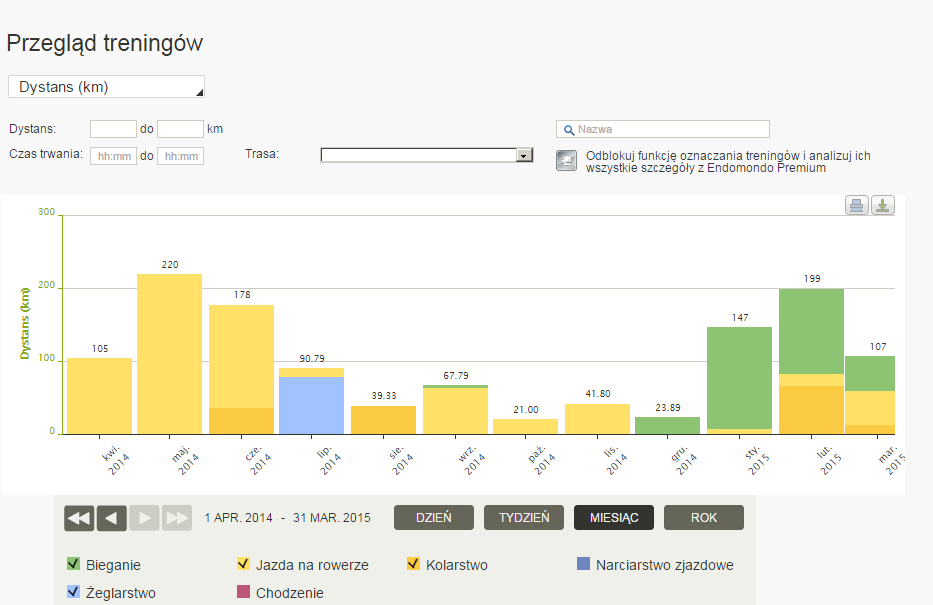933x605 pixels.
Task: Switch to DZIEŃ view
Action: (x=433, y=518)
